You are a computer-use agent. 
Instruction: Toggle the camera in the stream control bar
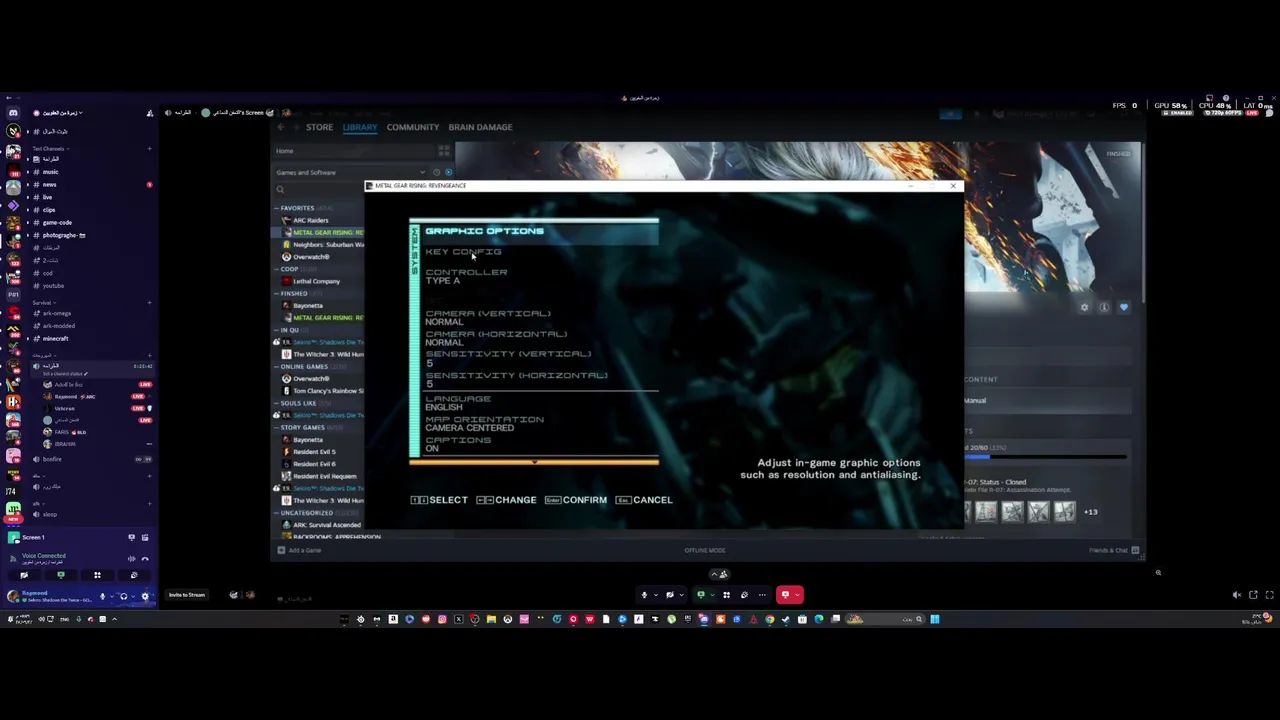click(x=670, y=595)
